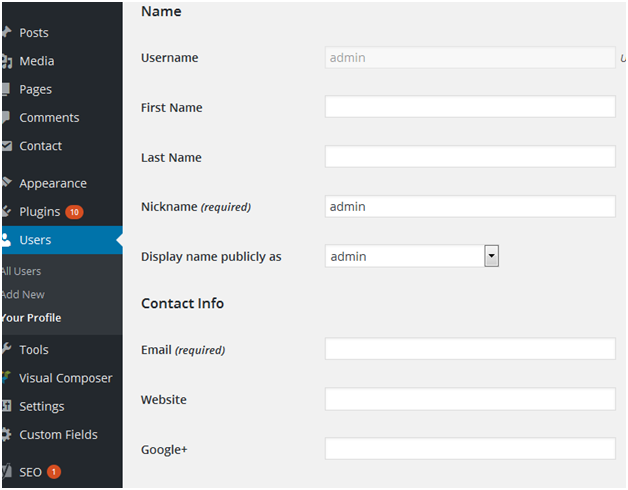Open the Your Profile submenu link

point(31,318)
